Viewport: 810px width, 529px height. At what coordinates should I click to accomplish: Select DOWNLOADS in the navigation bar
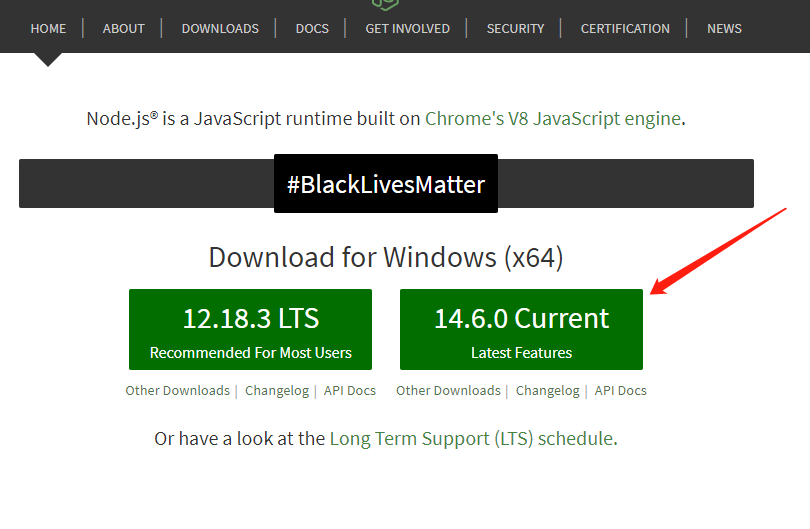[220, 28]
